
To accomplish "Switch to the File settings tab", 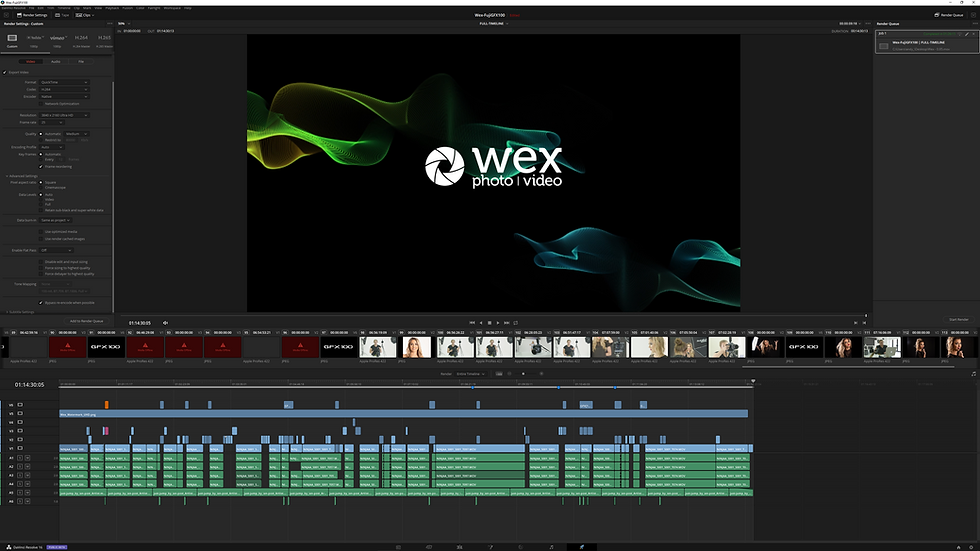I will (81, 62).
